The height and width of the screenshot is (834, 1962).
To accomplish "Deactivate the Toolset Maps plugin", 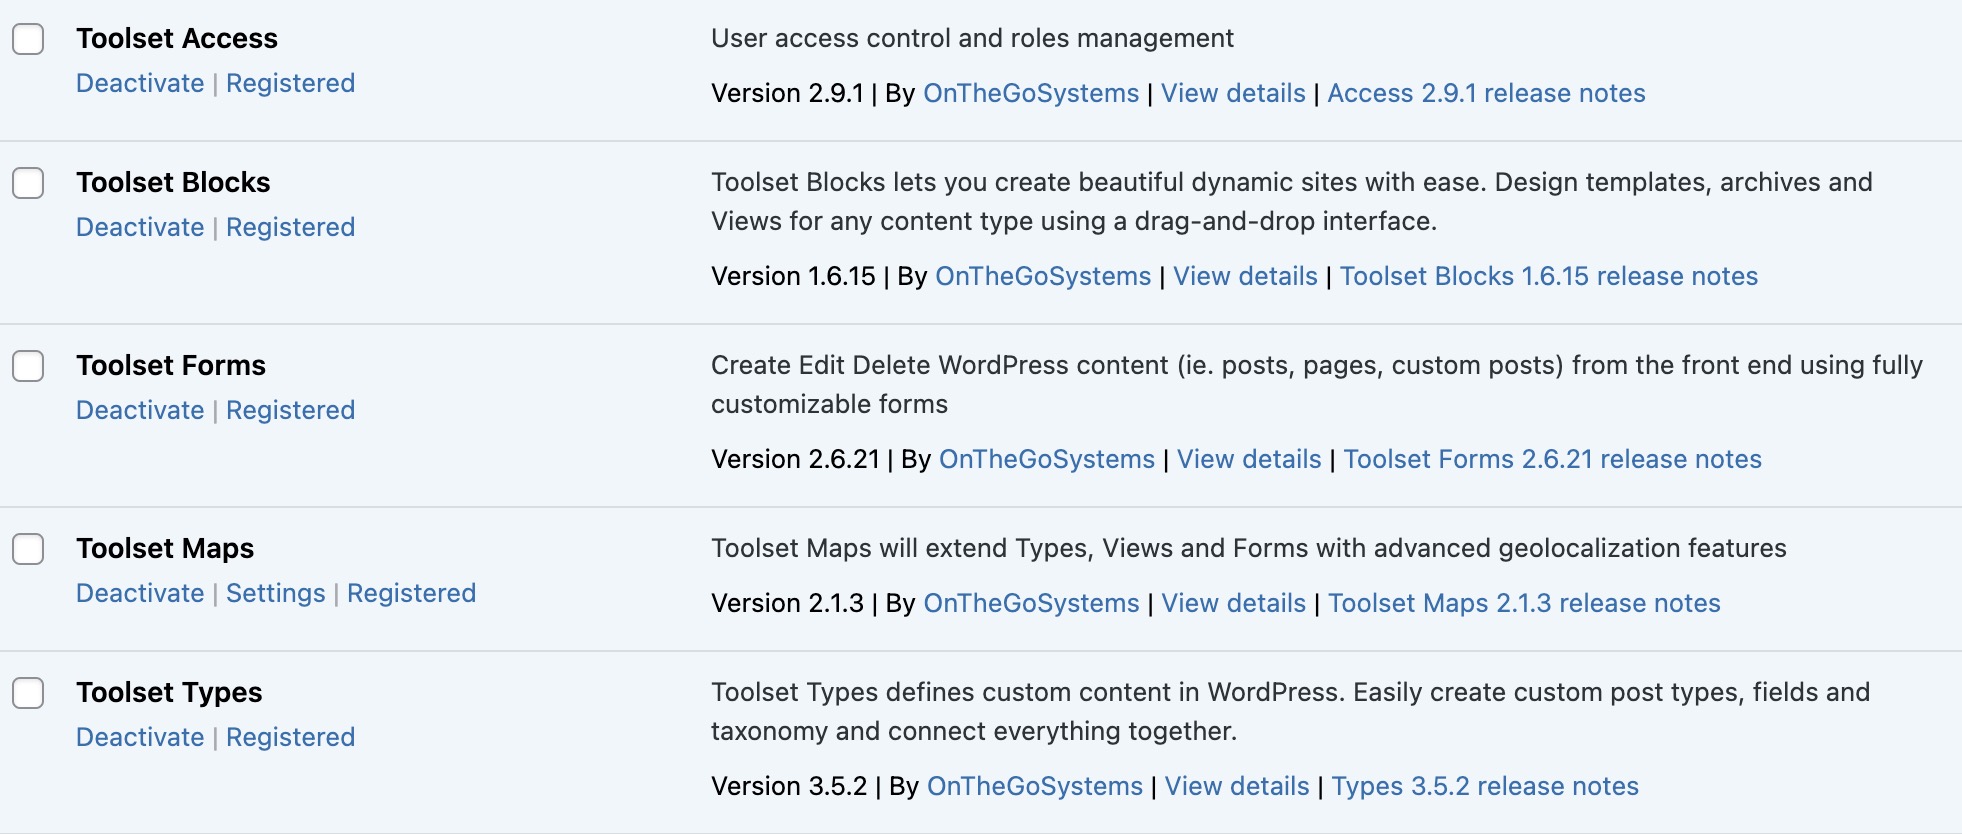I will click(140, 593).
